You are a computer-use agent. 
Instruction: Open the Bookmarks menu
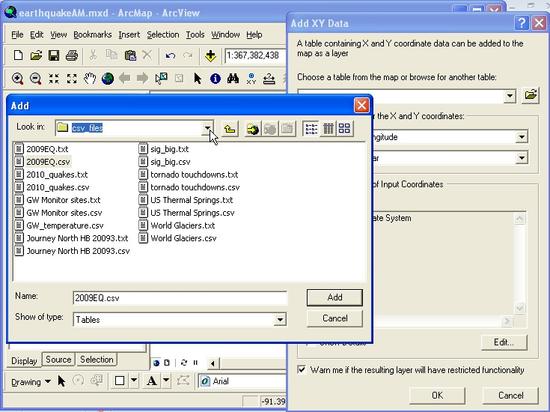coord(93,35)
